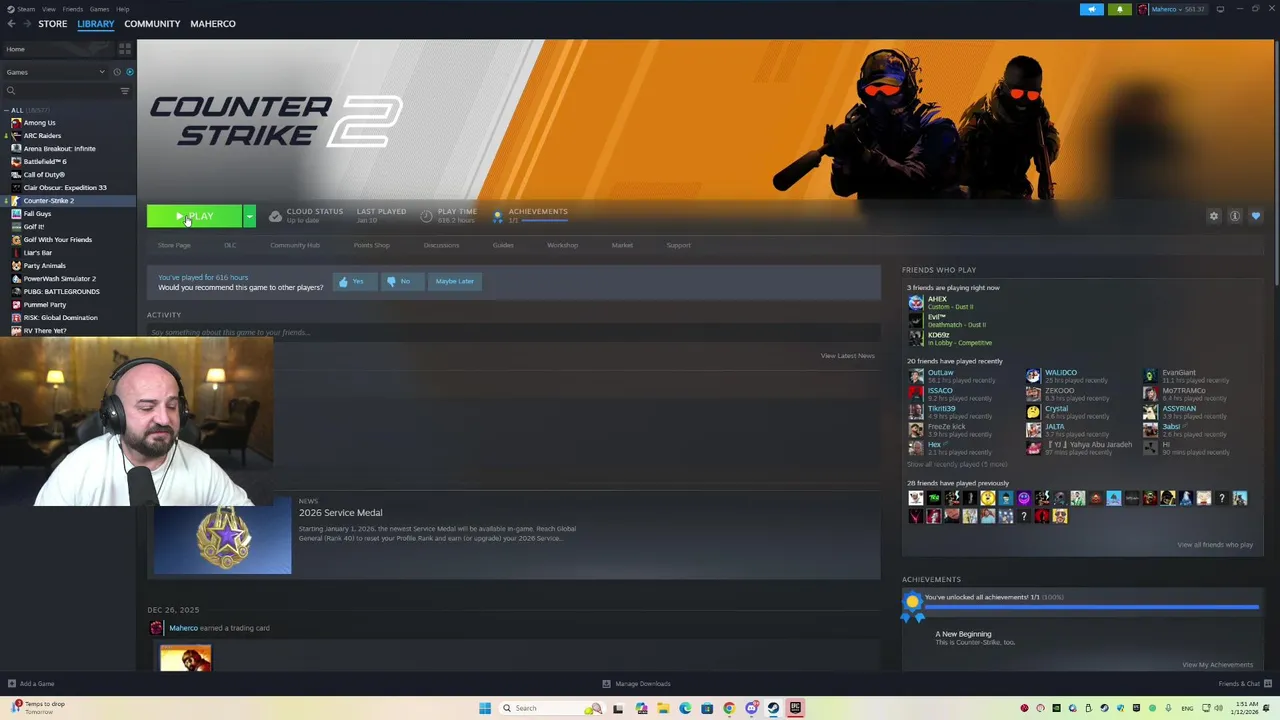Select Call of Duty in the library list
The image size is (1280, 720).
coord(44,175)
